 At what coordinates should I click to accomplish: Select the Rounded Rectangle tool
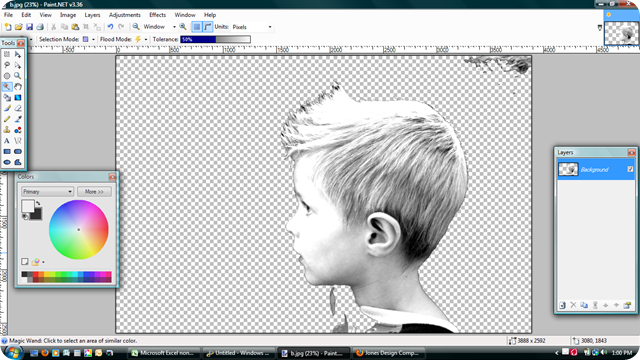(x=18, y=151)
